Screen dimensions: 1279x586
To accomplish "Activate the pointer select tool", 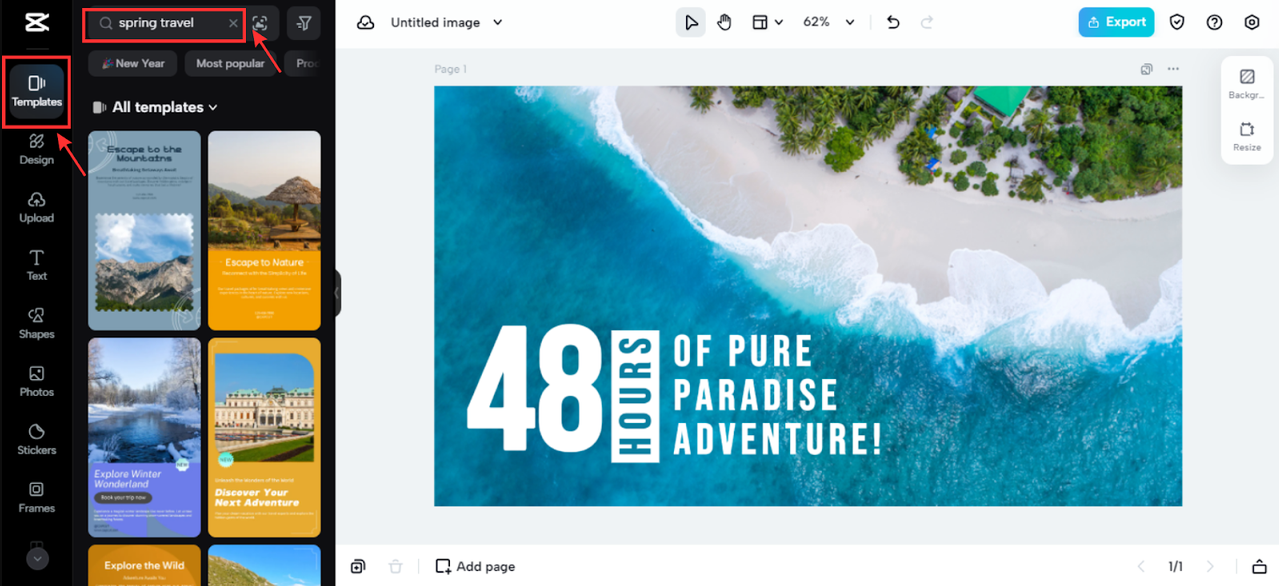I will [x=691, y=22].
